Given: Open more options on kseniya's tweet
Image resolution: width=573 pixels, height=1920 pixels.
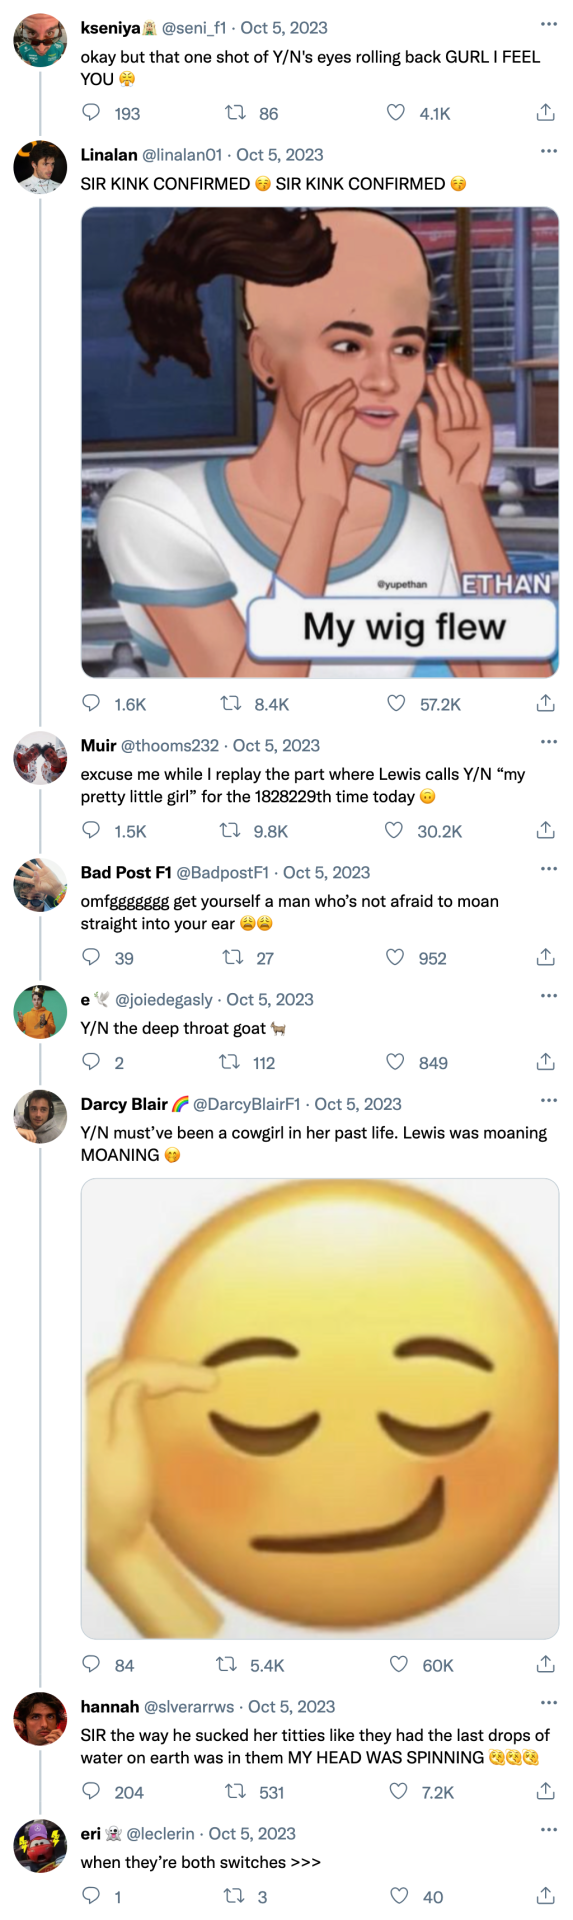Looking at the screenshot, I should click(x=548, y=24).
